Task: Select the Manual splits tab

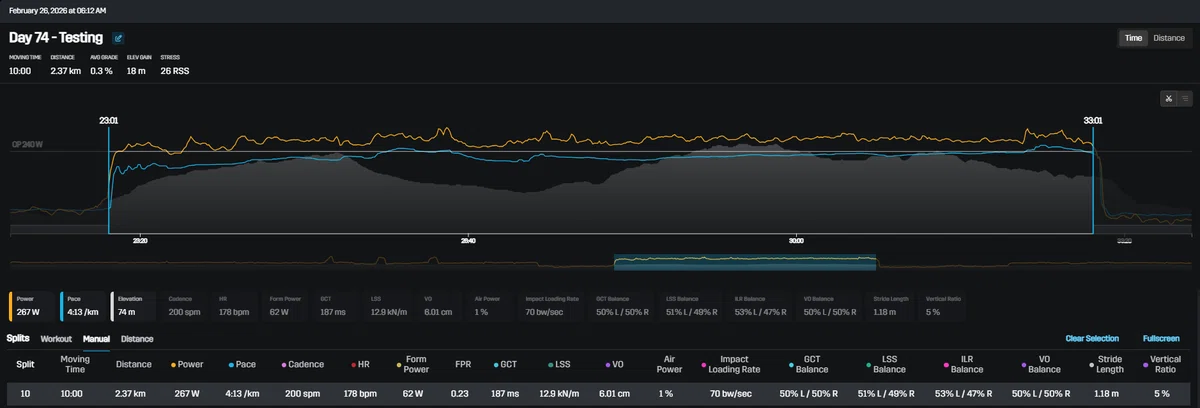Action: coord(96,339)
